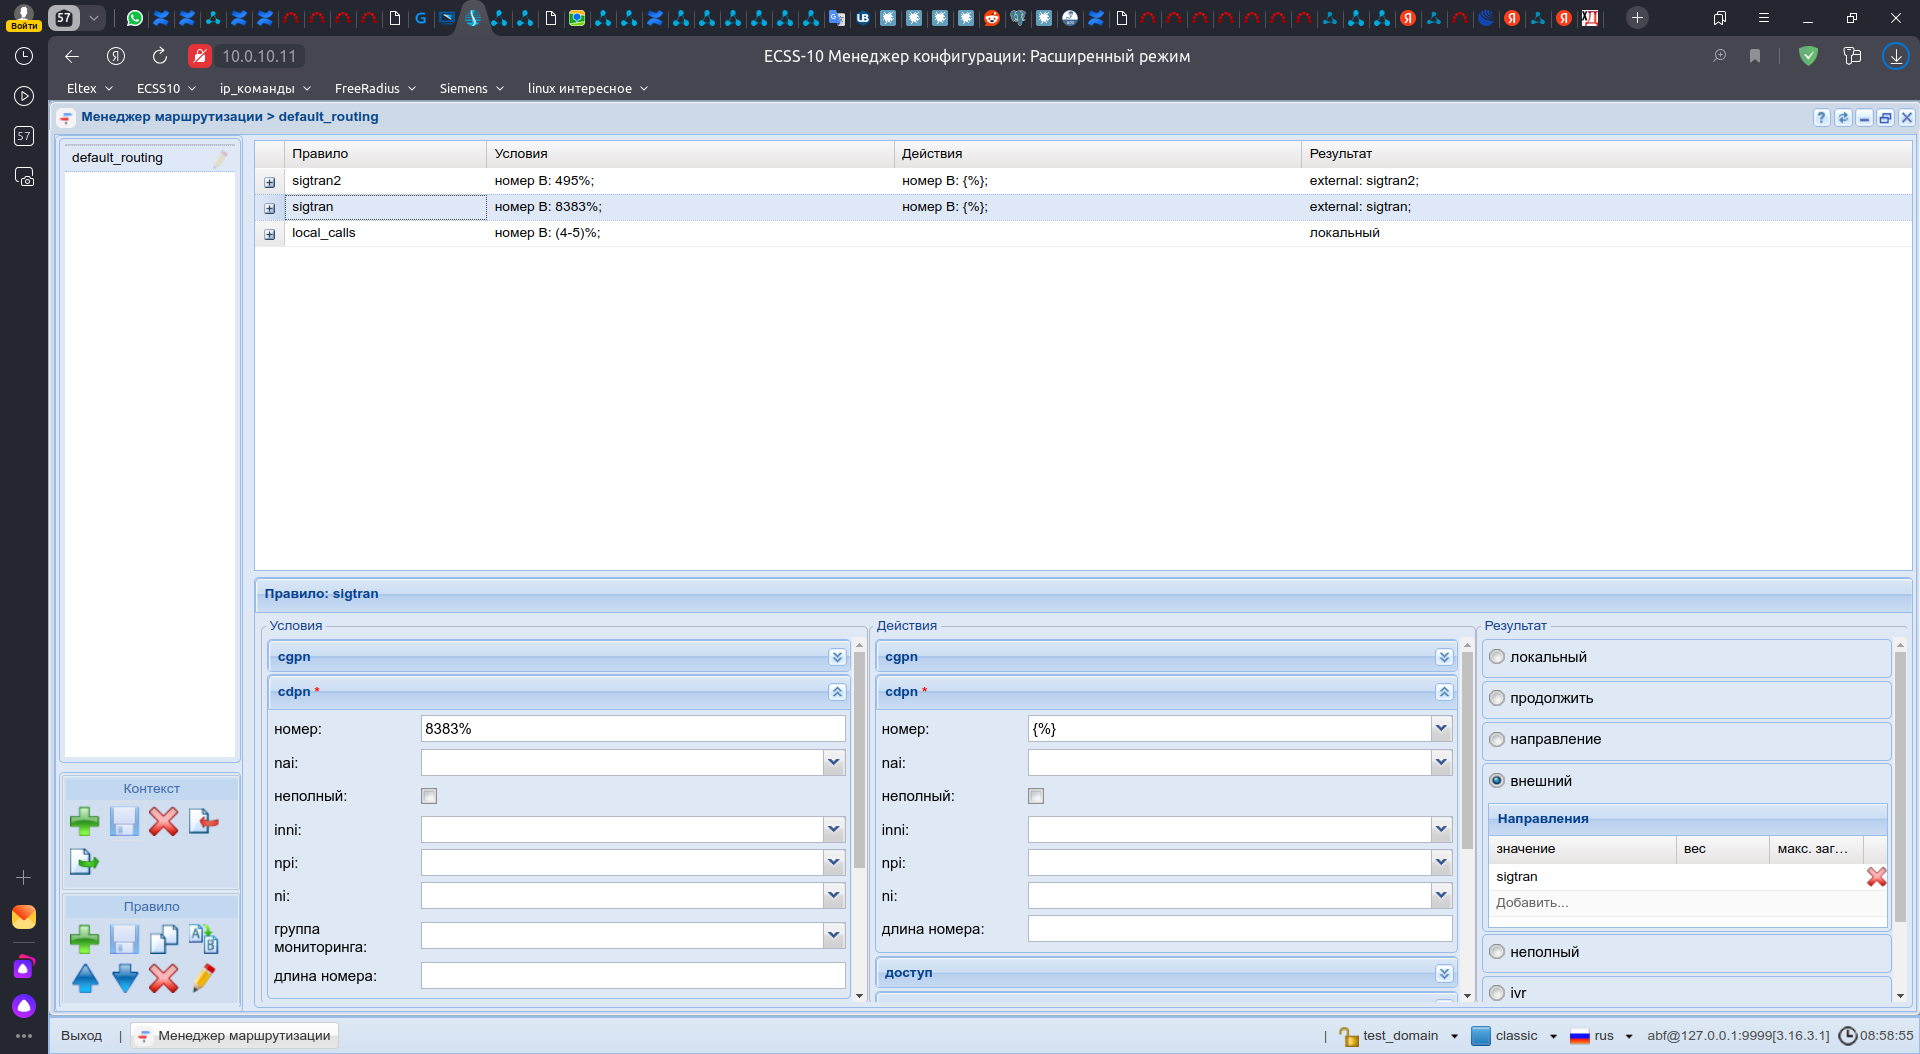Select the локальный result radio button
The height and width of the screenshot is (1054, 1920).
click(1497, 657)
